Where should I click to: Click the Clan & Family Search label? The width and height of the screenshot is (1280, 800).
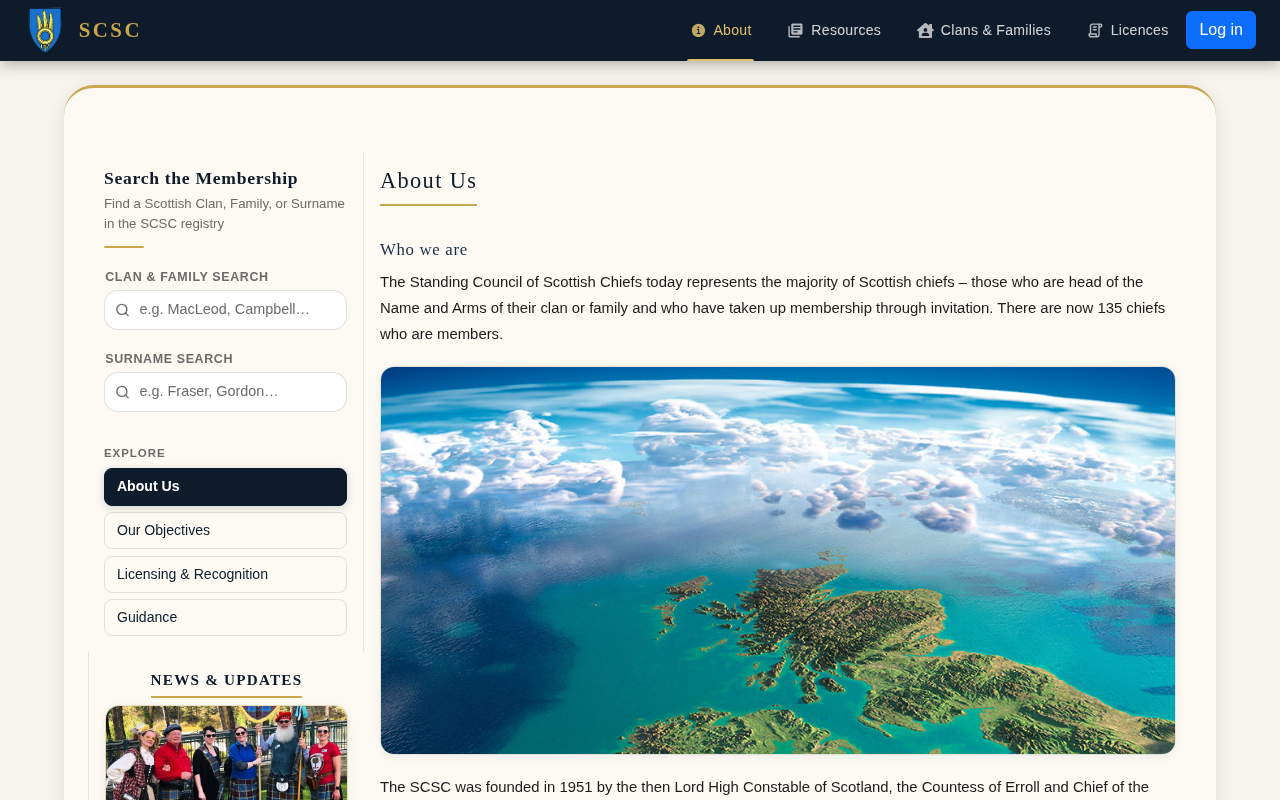(187, 277)
